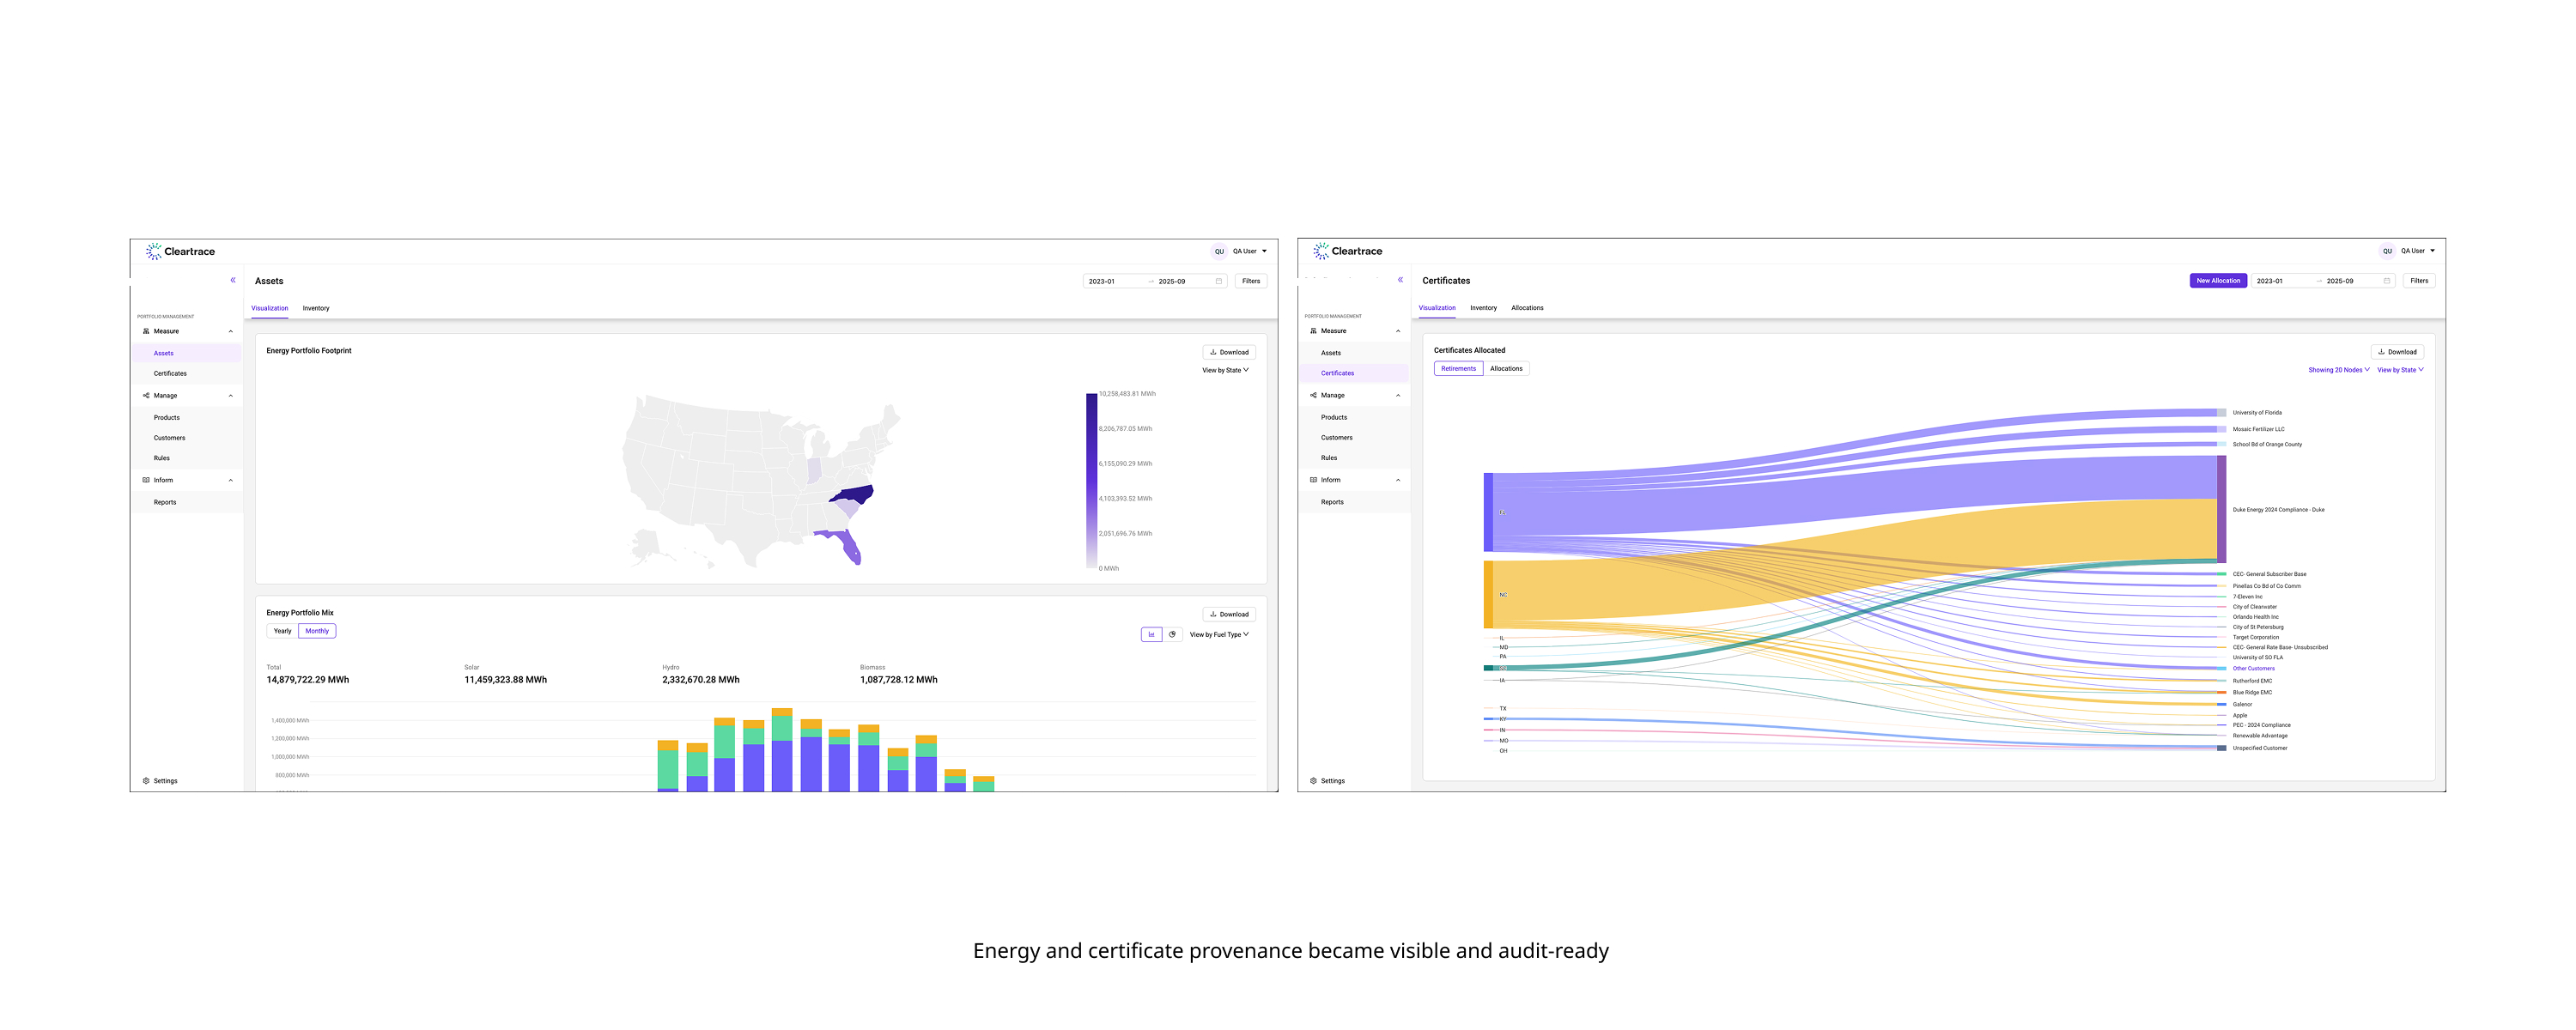Select the Yearly toggle option
2576x1030 pixels.
[x=282, y=631]
